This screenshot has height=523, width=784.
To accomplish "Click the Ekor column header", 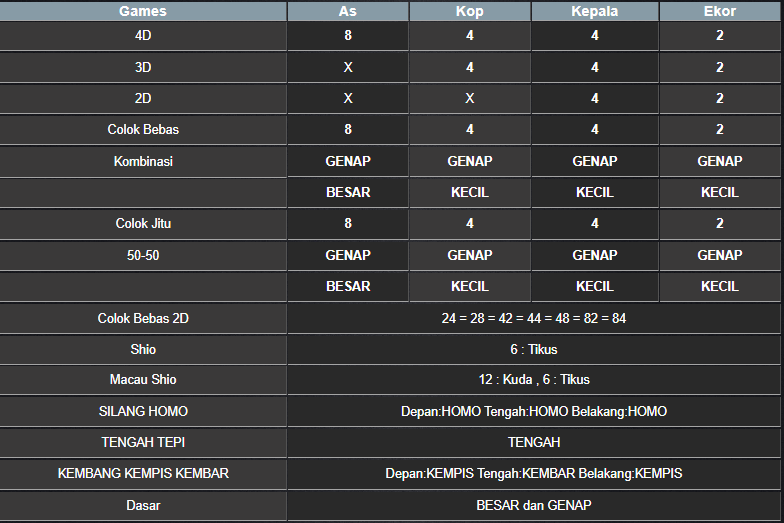I will [719, 11].
